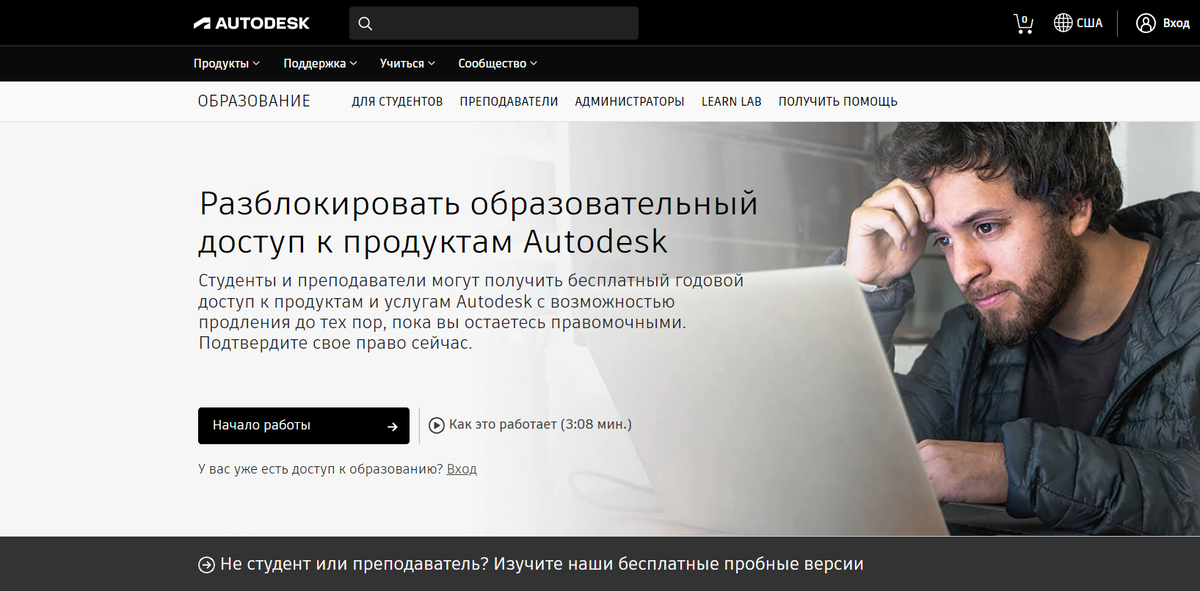The image size is (1200, 591).
Task: Expand the Сообщество menu
Action: pos(497,63)
